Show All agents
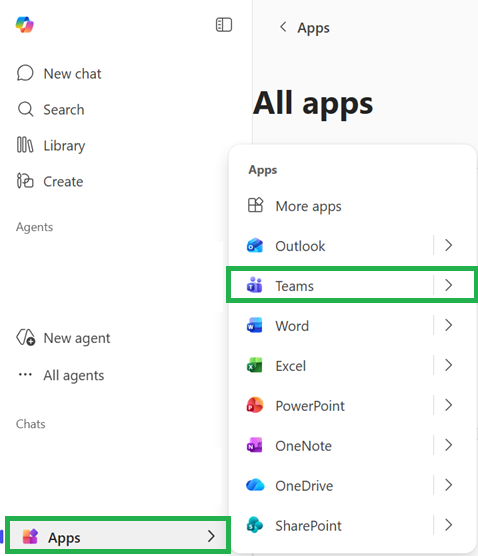 point(60,375)
